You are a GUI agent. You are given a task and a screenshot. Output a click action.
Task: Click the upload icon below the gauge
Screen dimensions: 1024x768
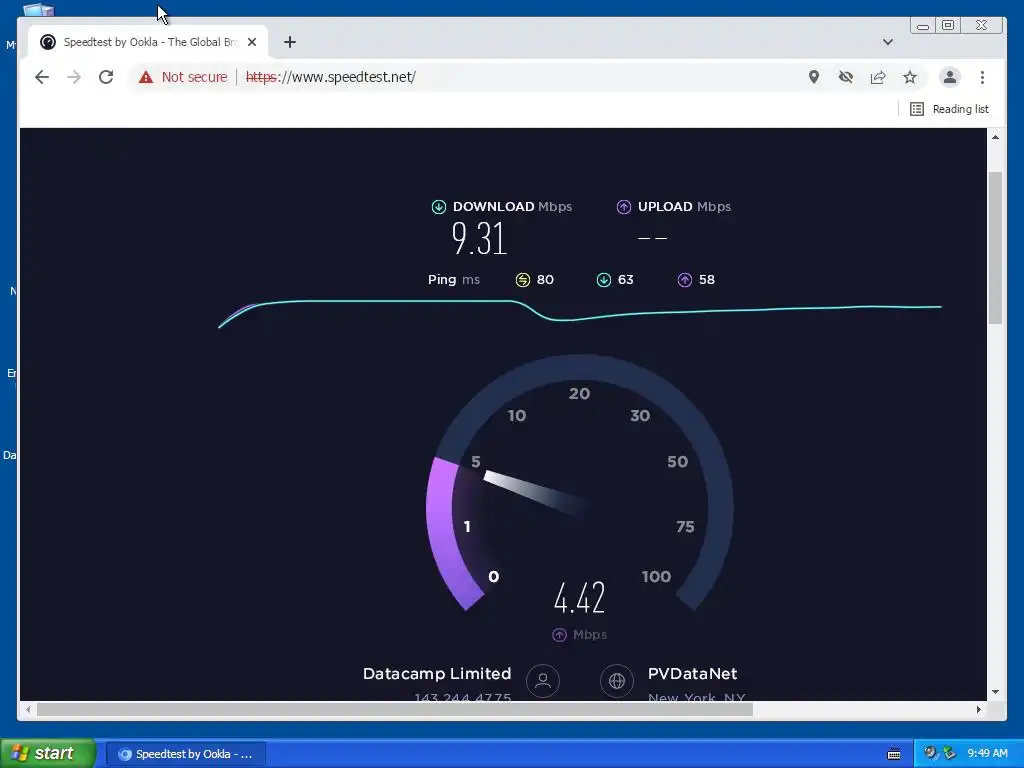(x=559, y=635)
